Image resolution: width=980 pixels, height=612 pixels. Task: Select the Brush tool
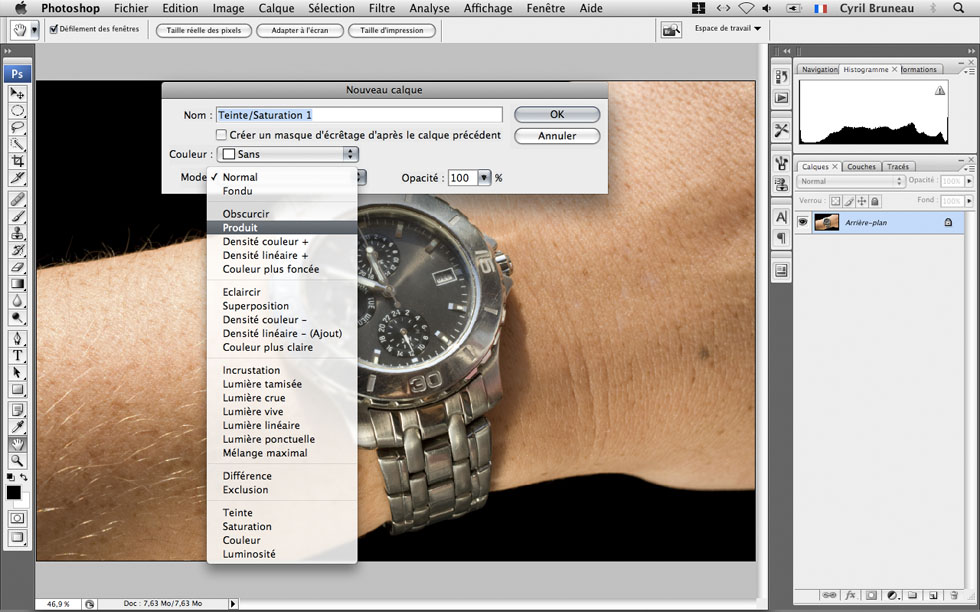[x=17, y=216]
